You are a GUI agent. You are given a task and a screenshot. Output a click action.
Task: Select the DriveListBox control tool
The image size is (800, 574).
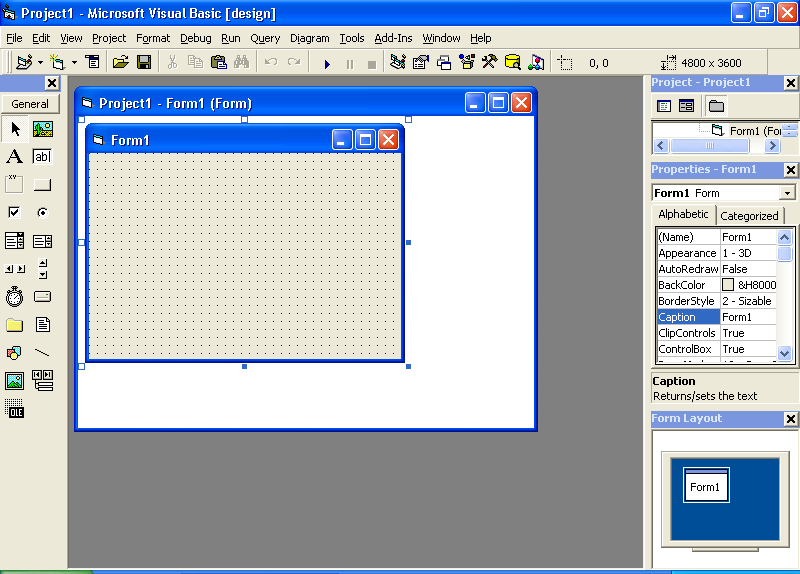pos(43,296)
